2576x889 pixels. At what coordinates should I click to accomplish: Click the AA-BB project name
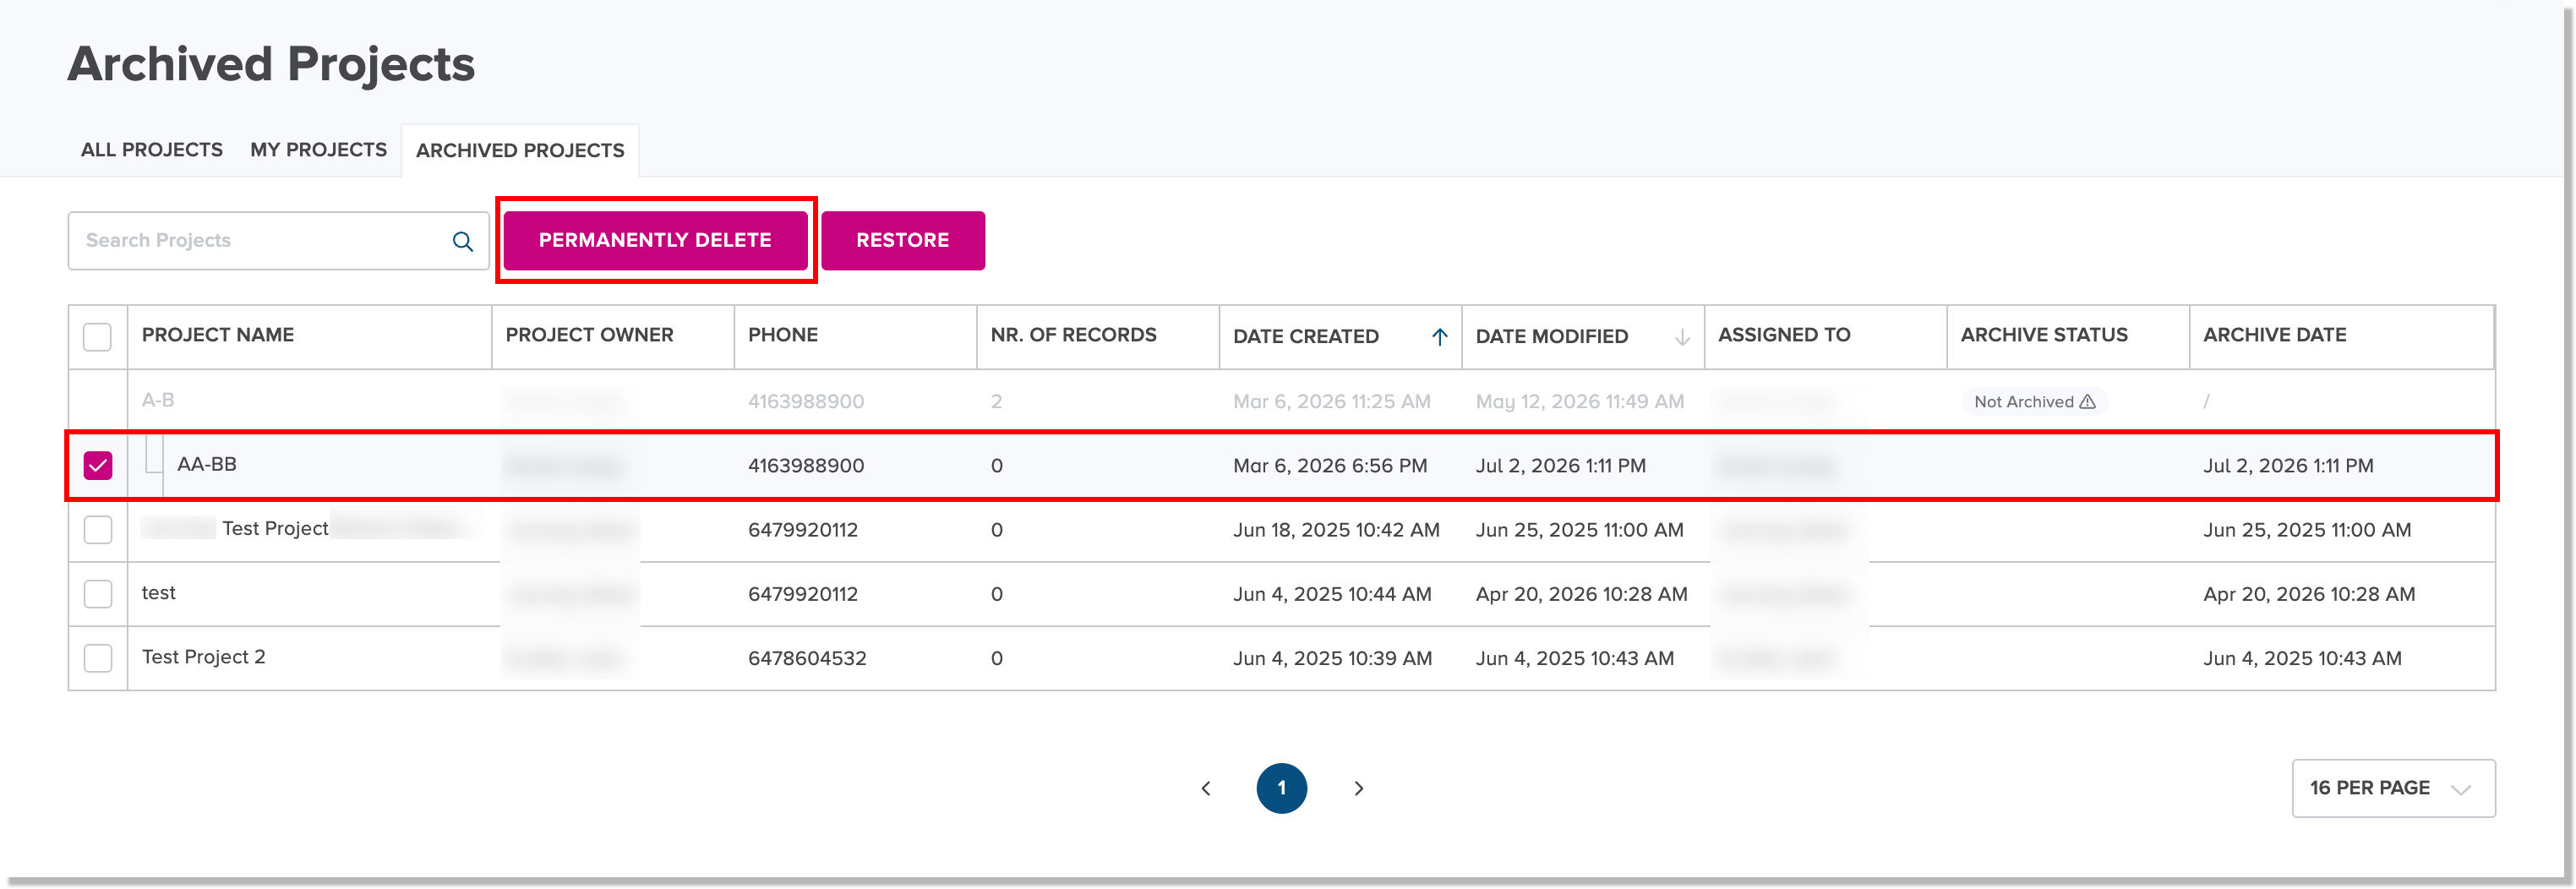[x=207, y=464]
